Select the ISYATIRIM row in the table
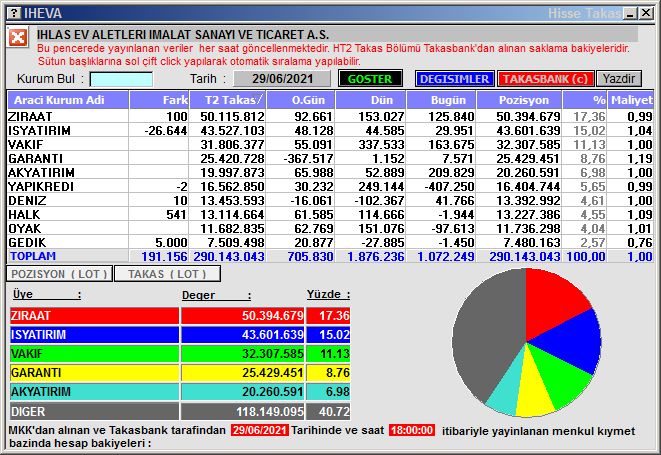Image resolution: width=661 pixels, height=455 pixels. (x=330, y=130)
